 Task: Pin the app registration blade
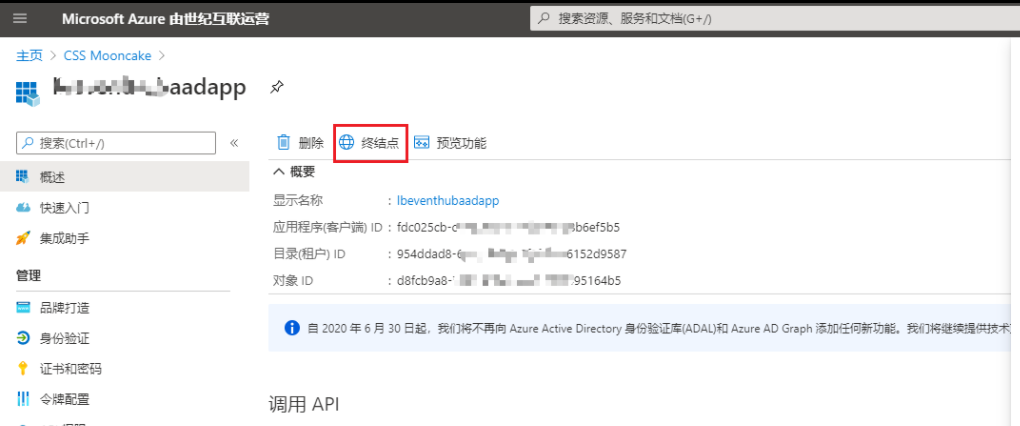(277, 88)
